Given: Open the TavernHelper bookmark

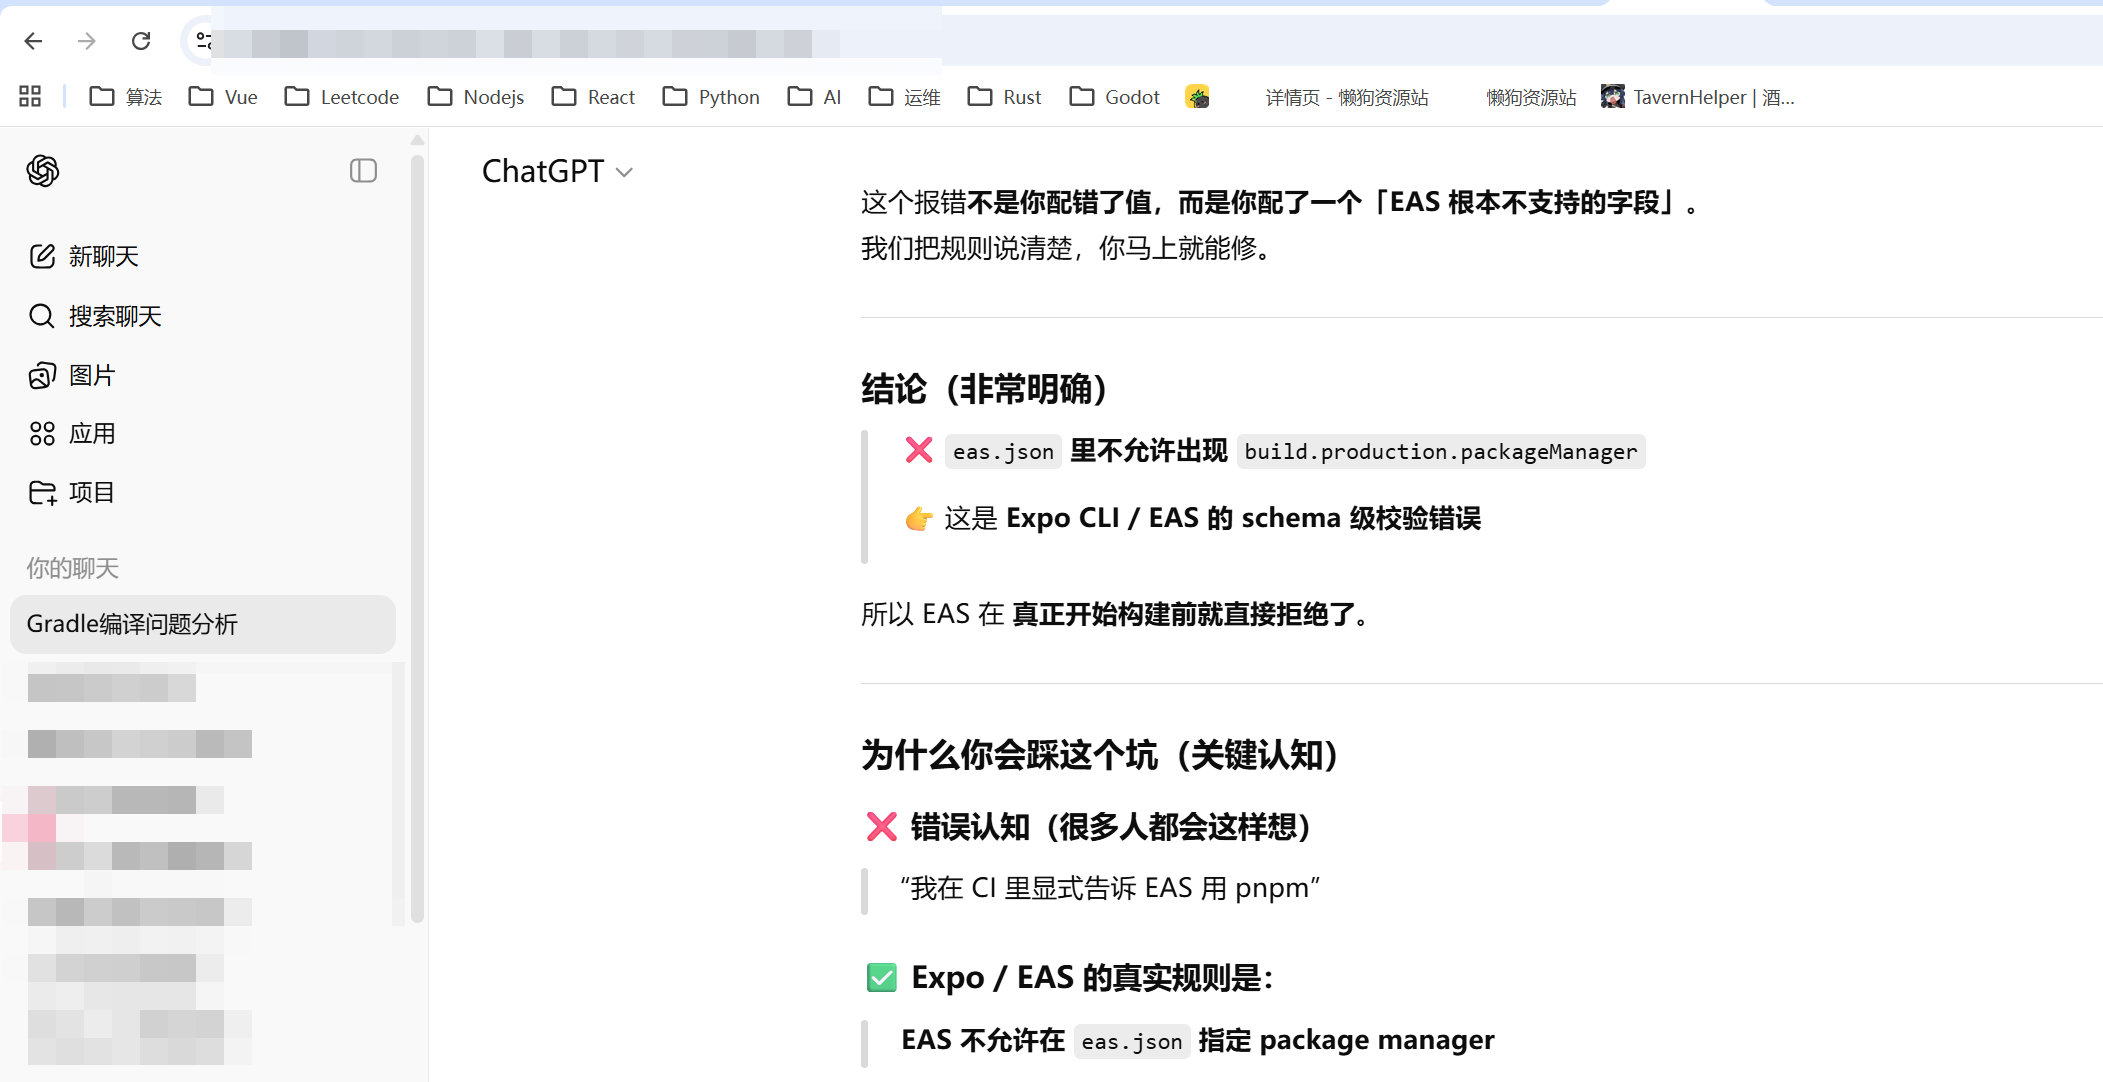Looking at the screenshot, I should click(x=1698, y=97).
